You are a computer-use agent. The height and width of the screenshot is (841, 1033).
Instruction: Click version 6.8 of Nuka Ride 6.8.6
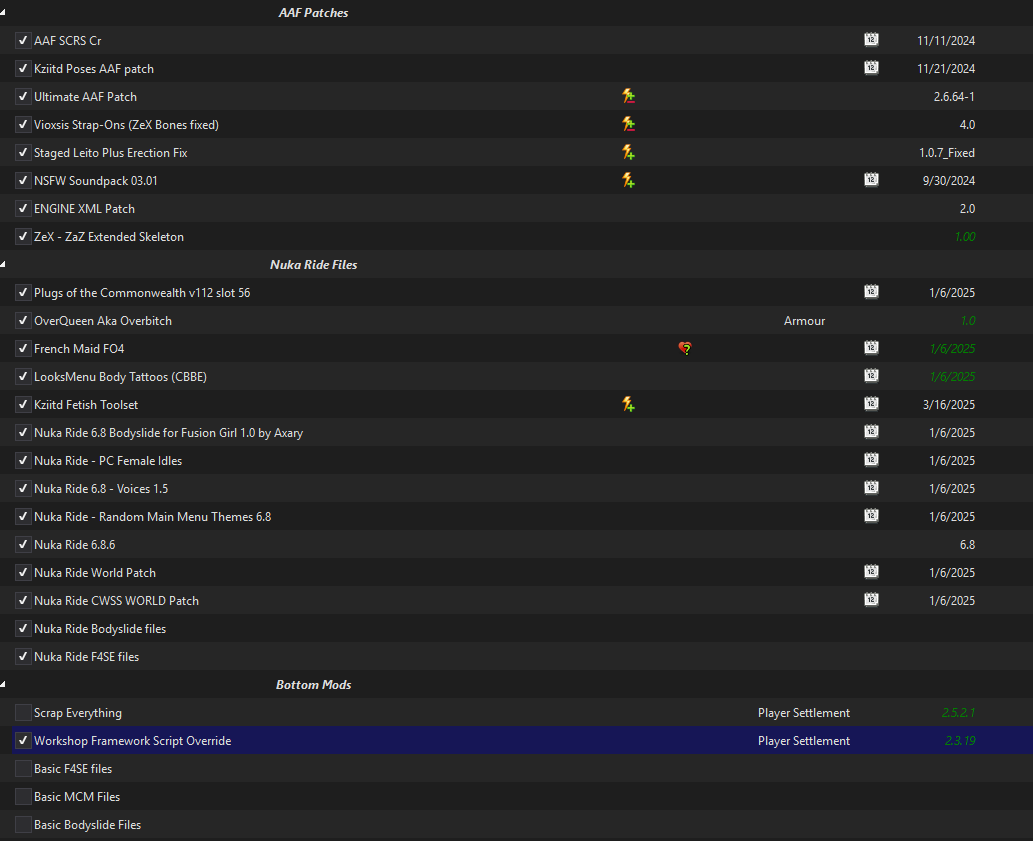click(x=967, y=545)
